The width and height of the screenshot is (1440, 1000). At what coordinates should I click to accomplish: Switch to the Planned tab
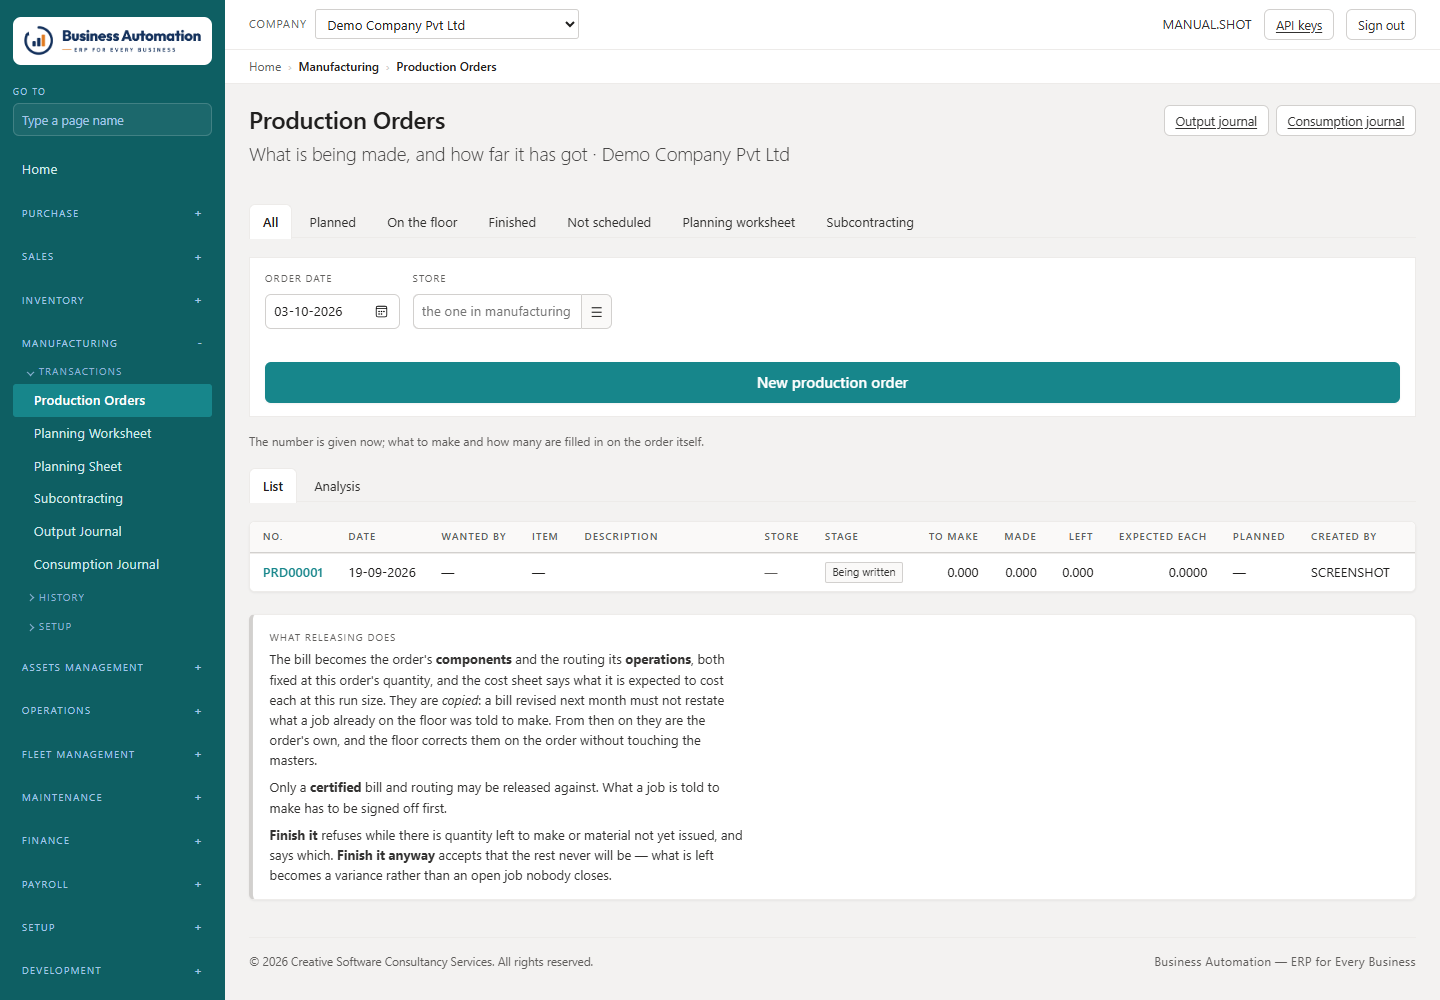pyautogui.click(x=333, y=223)
